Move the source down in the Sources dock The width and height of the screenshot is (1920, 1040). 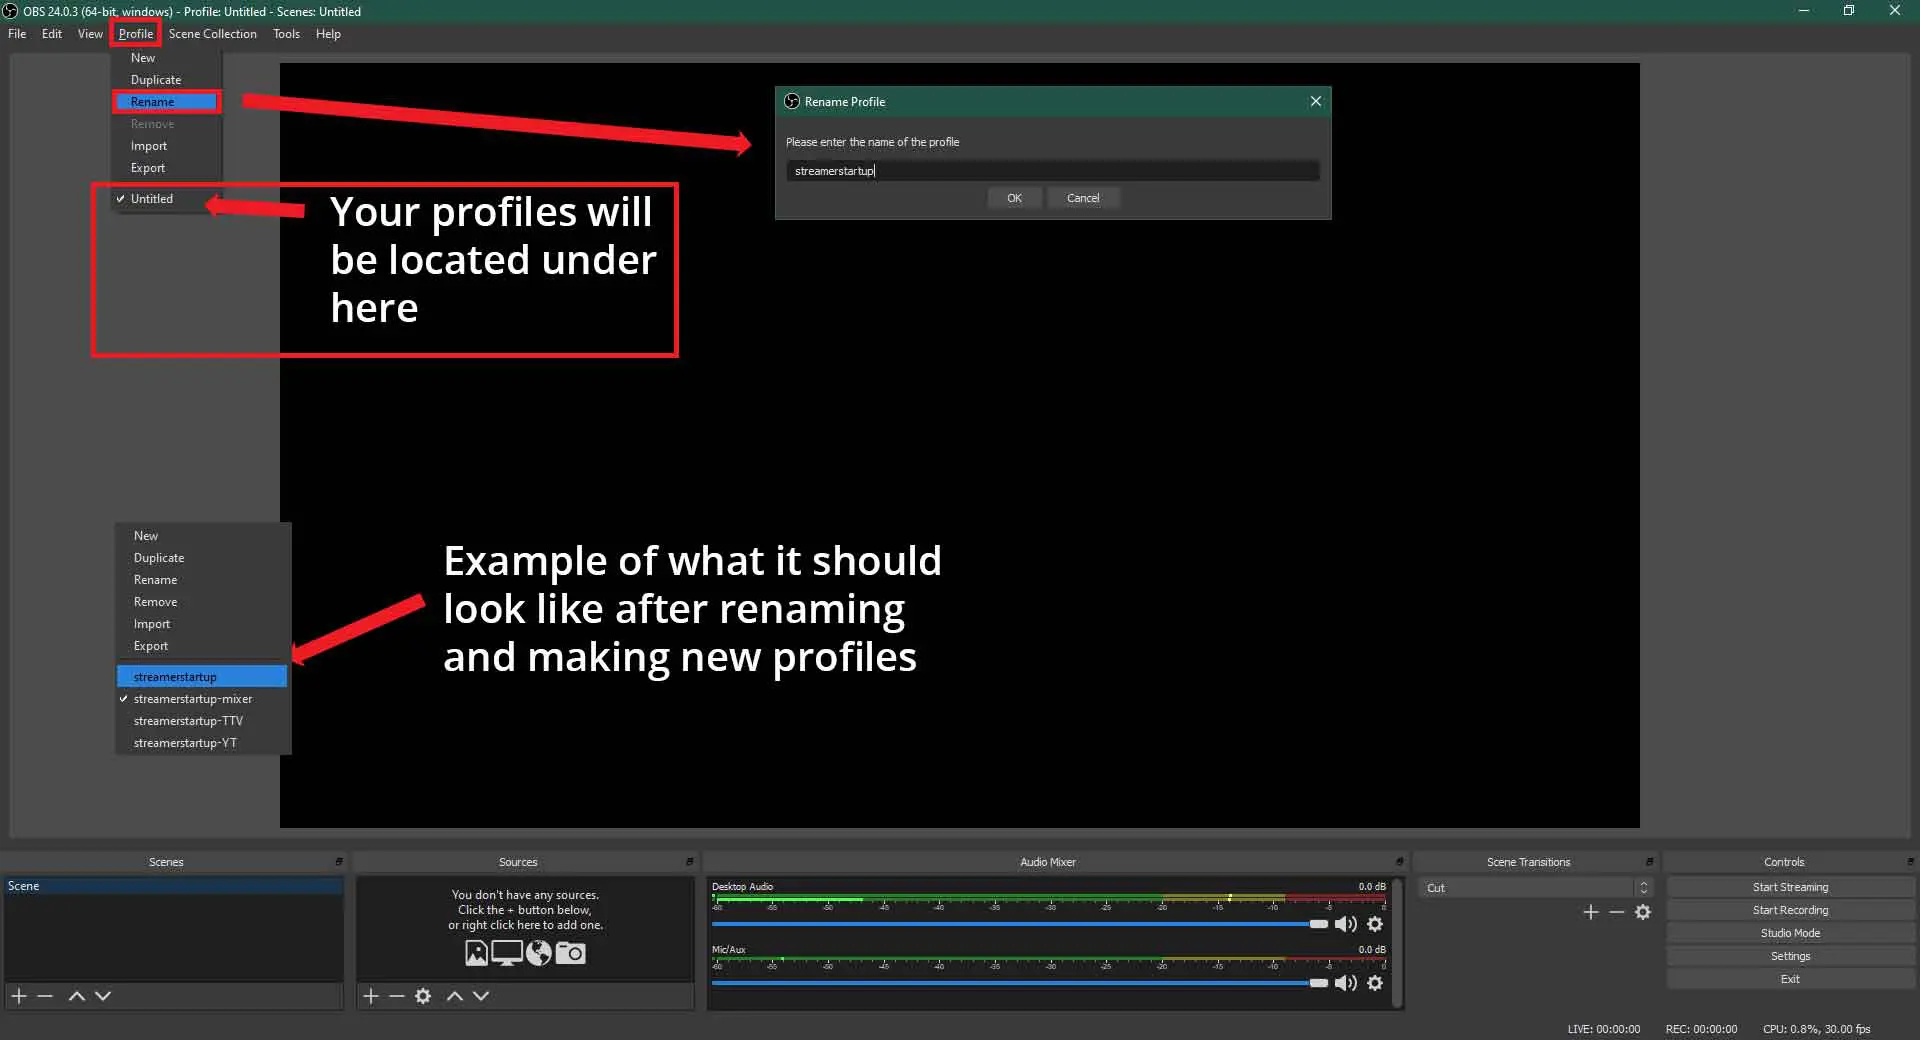481,996
